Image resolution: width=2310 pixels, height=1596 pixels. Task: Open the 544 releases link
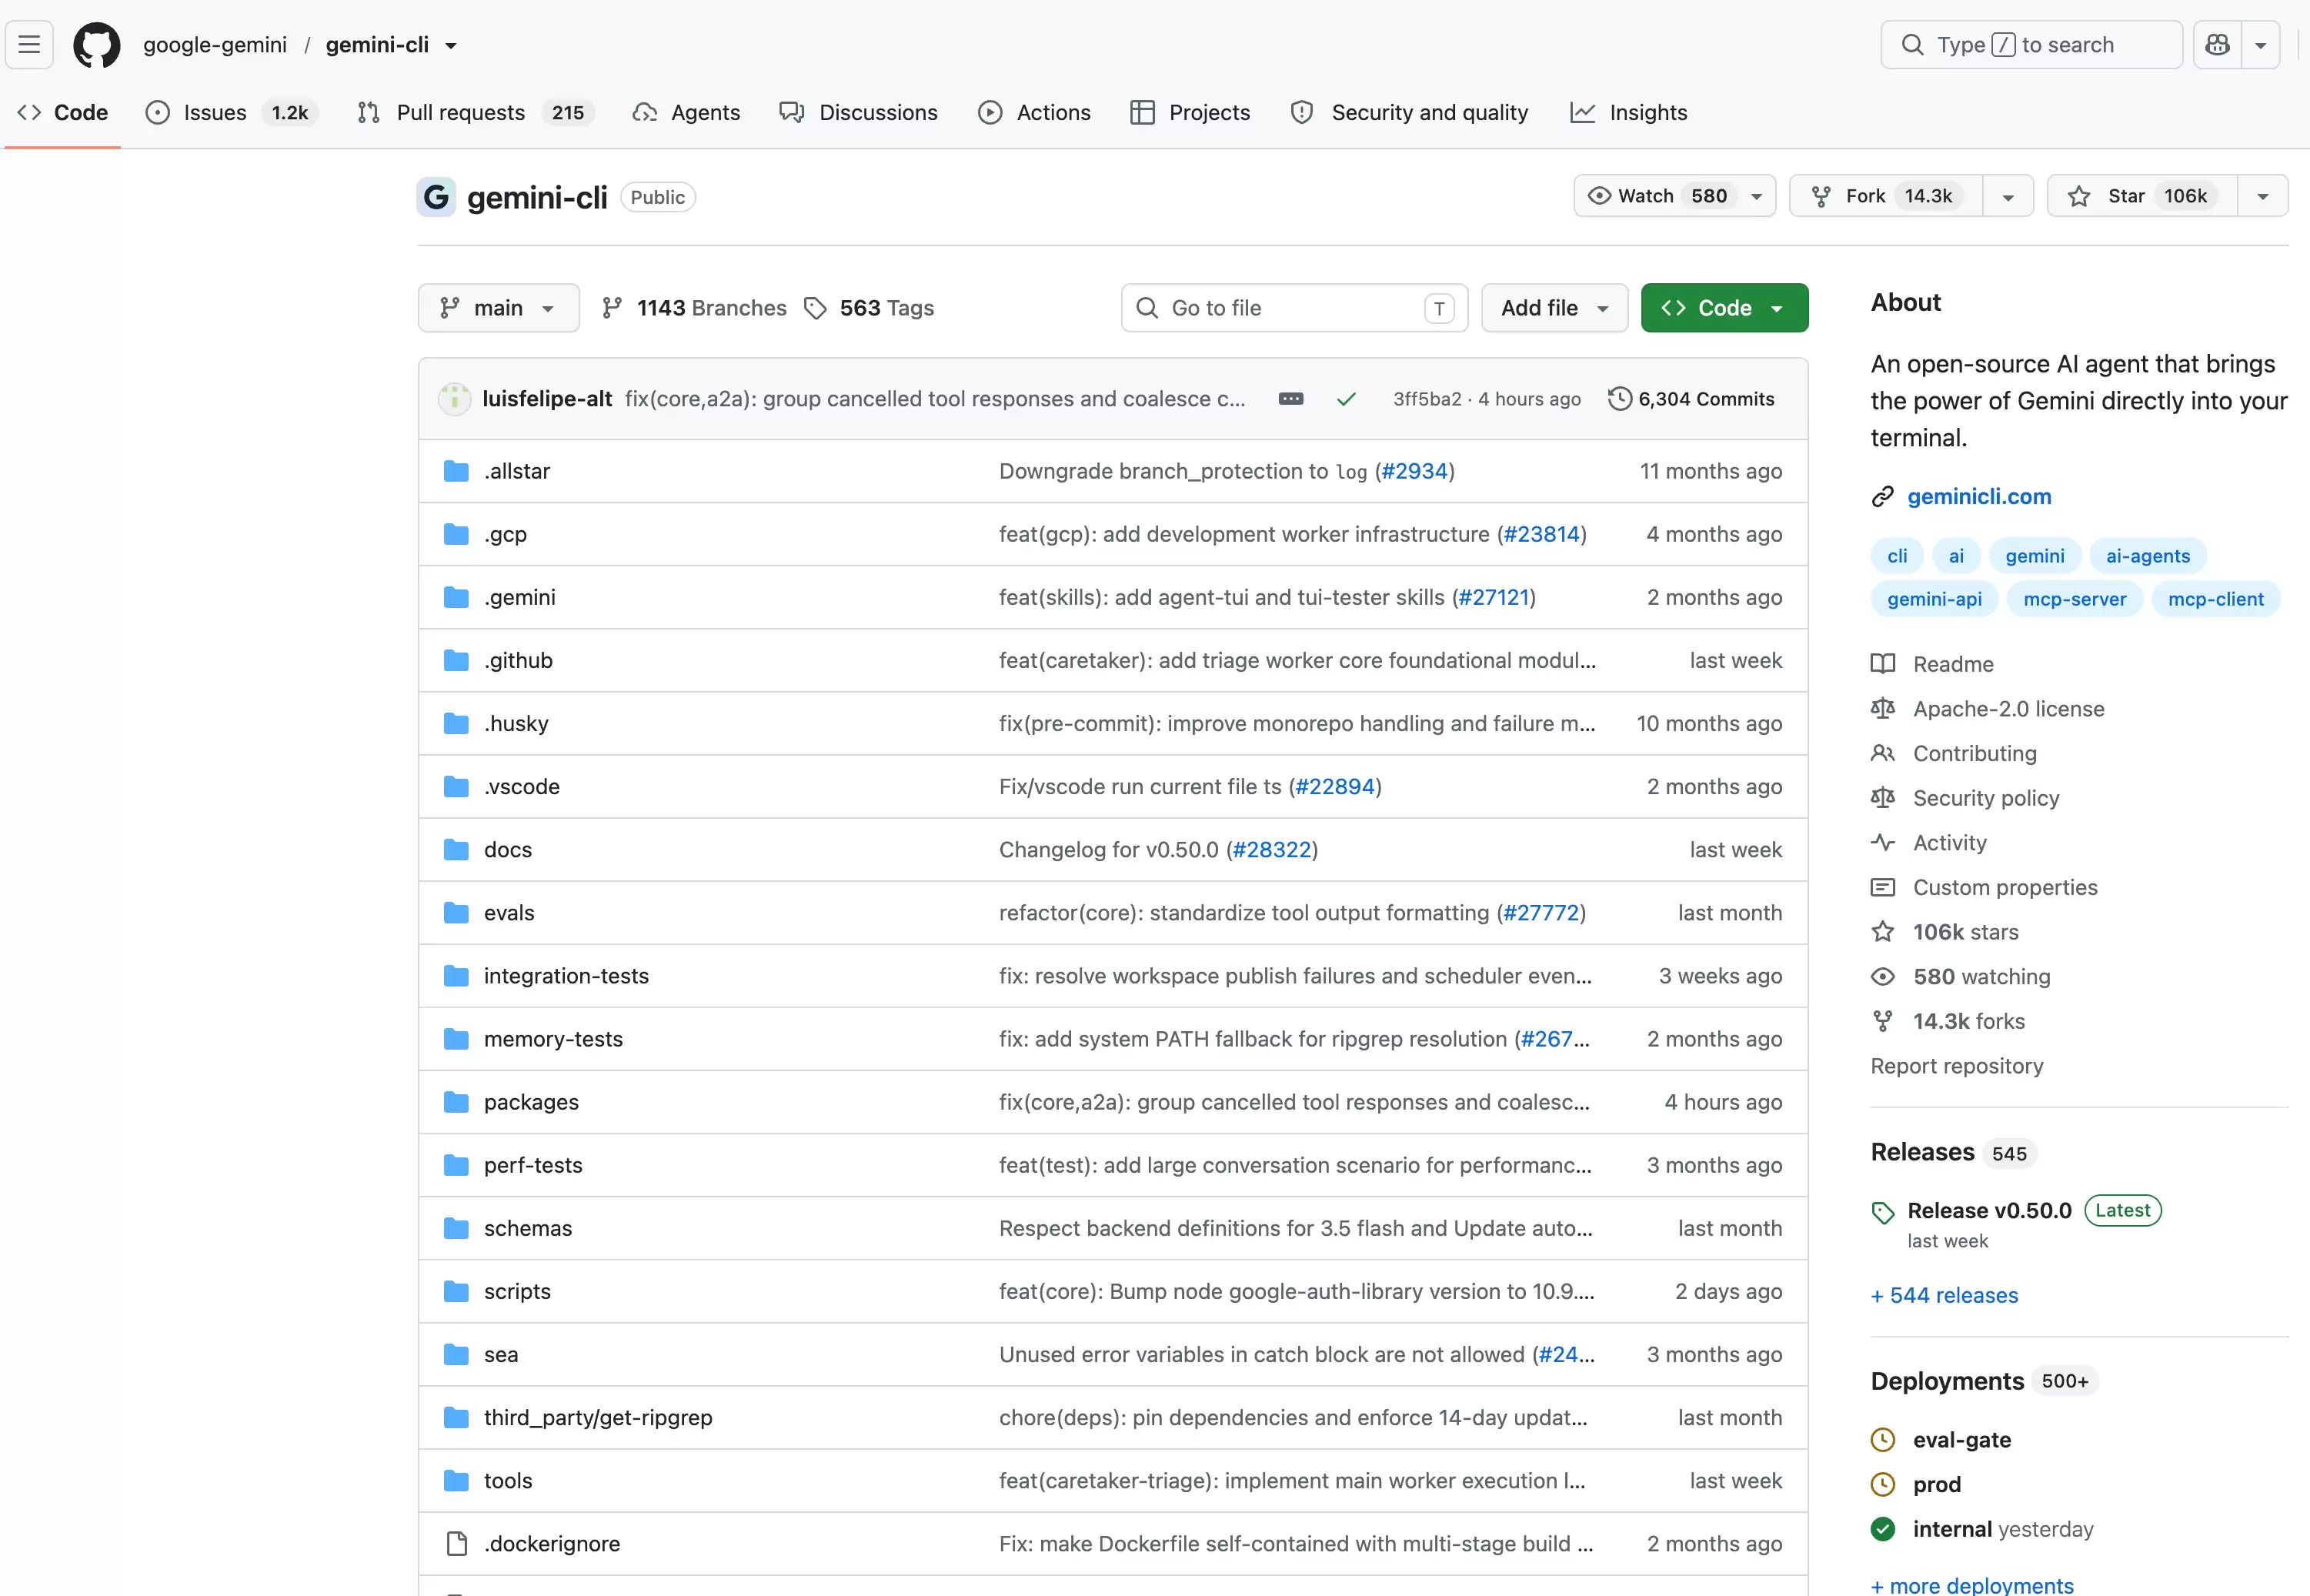(x=1944, y=1296)
